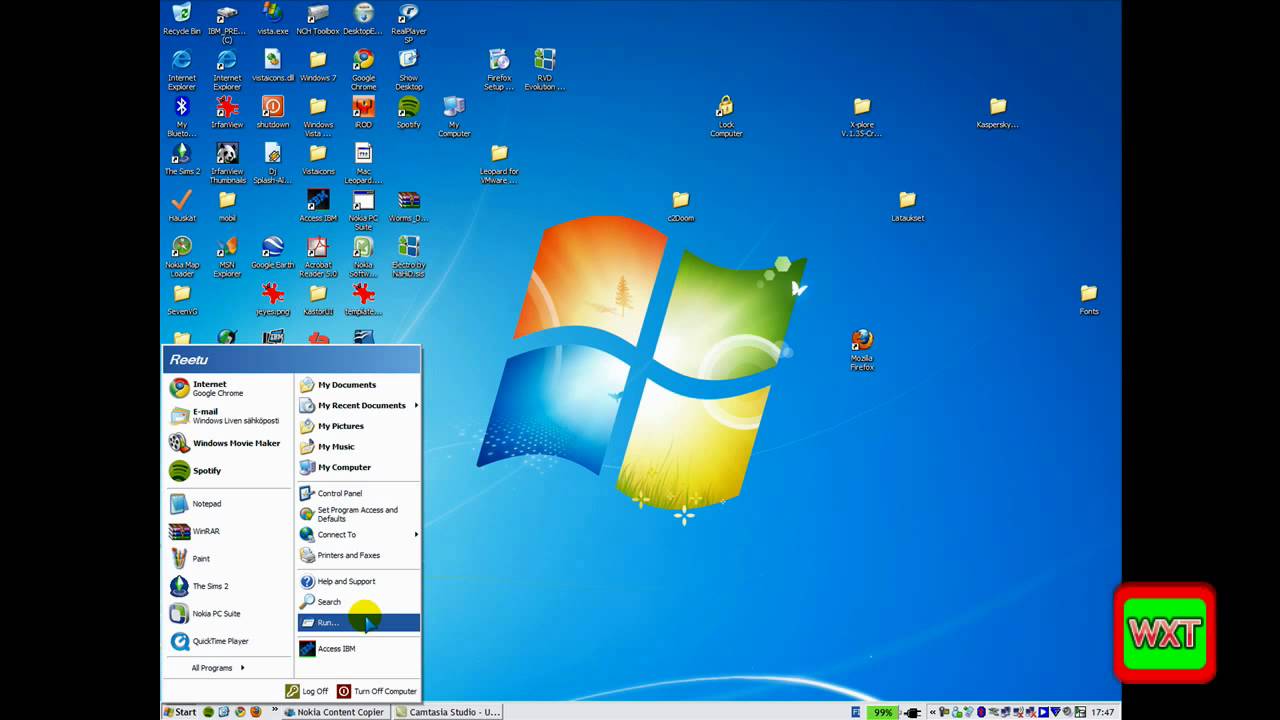Open Internet Google Chrome in Start menu
This screenshot has width=1280, height=720.
228,388
